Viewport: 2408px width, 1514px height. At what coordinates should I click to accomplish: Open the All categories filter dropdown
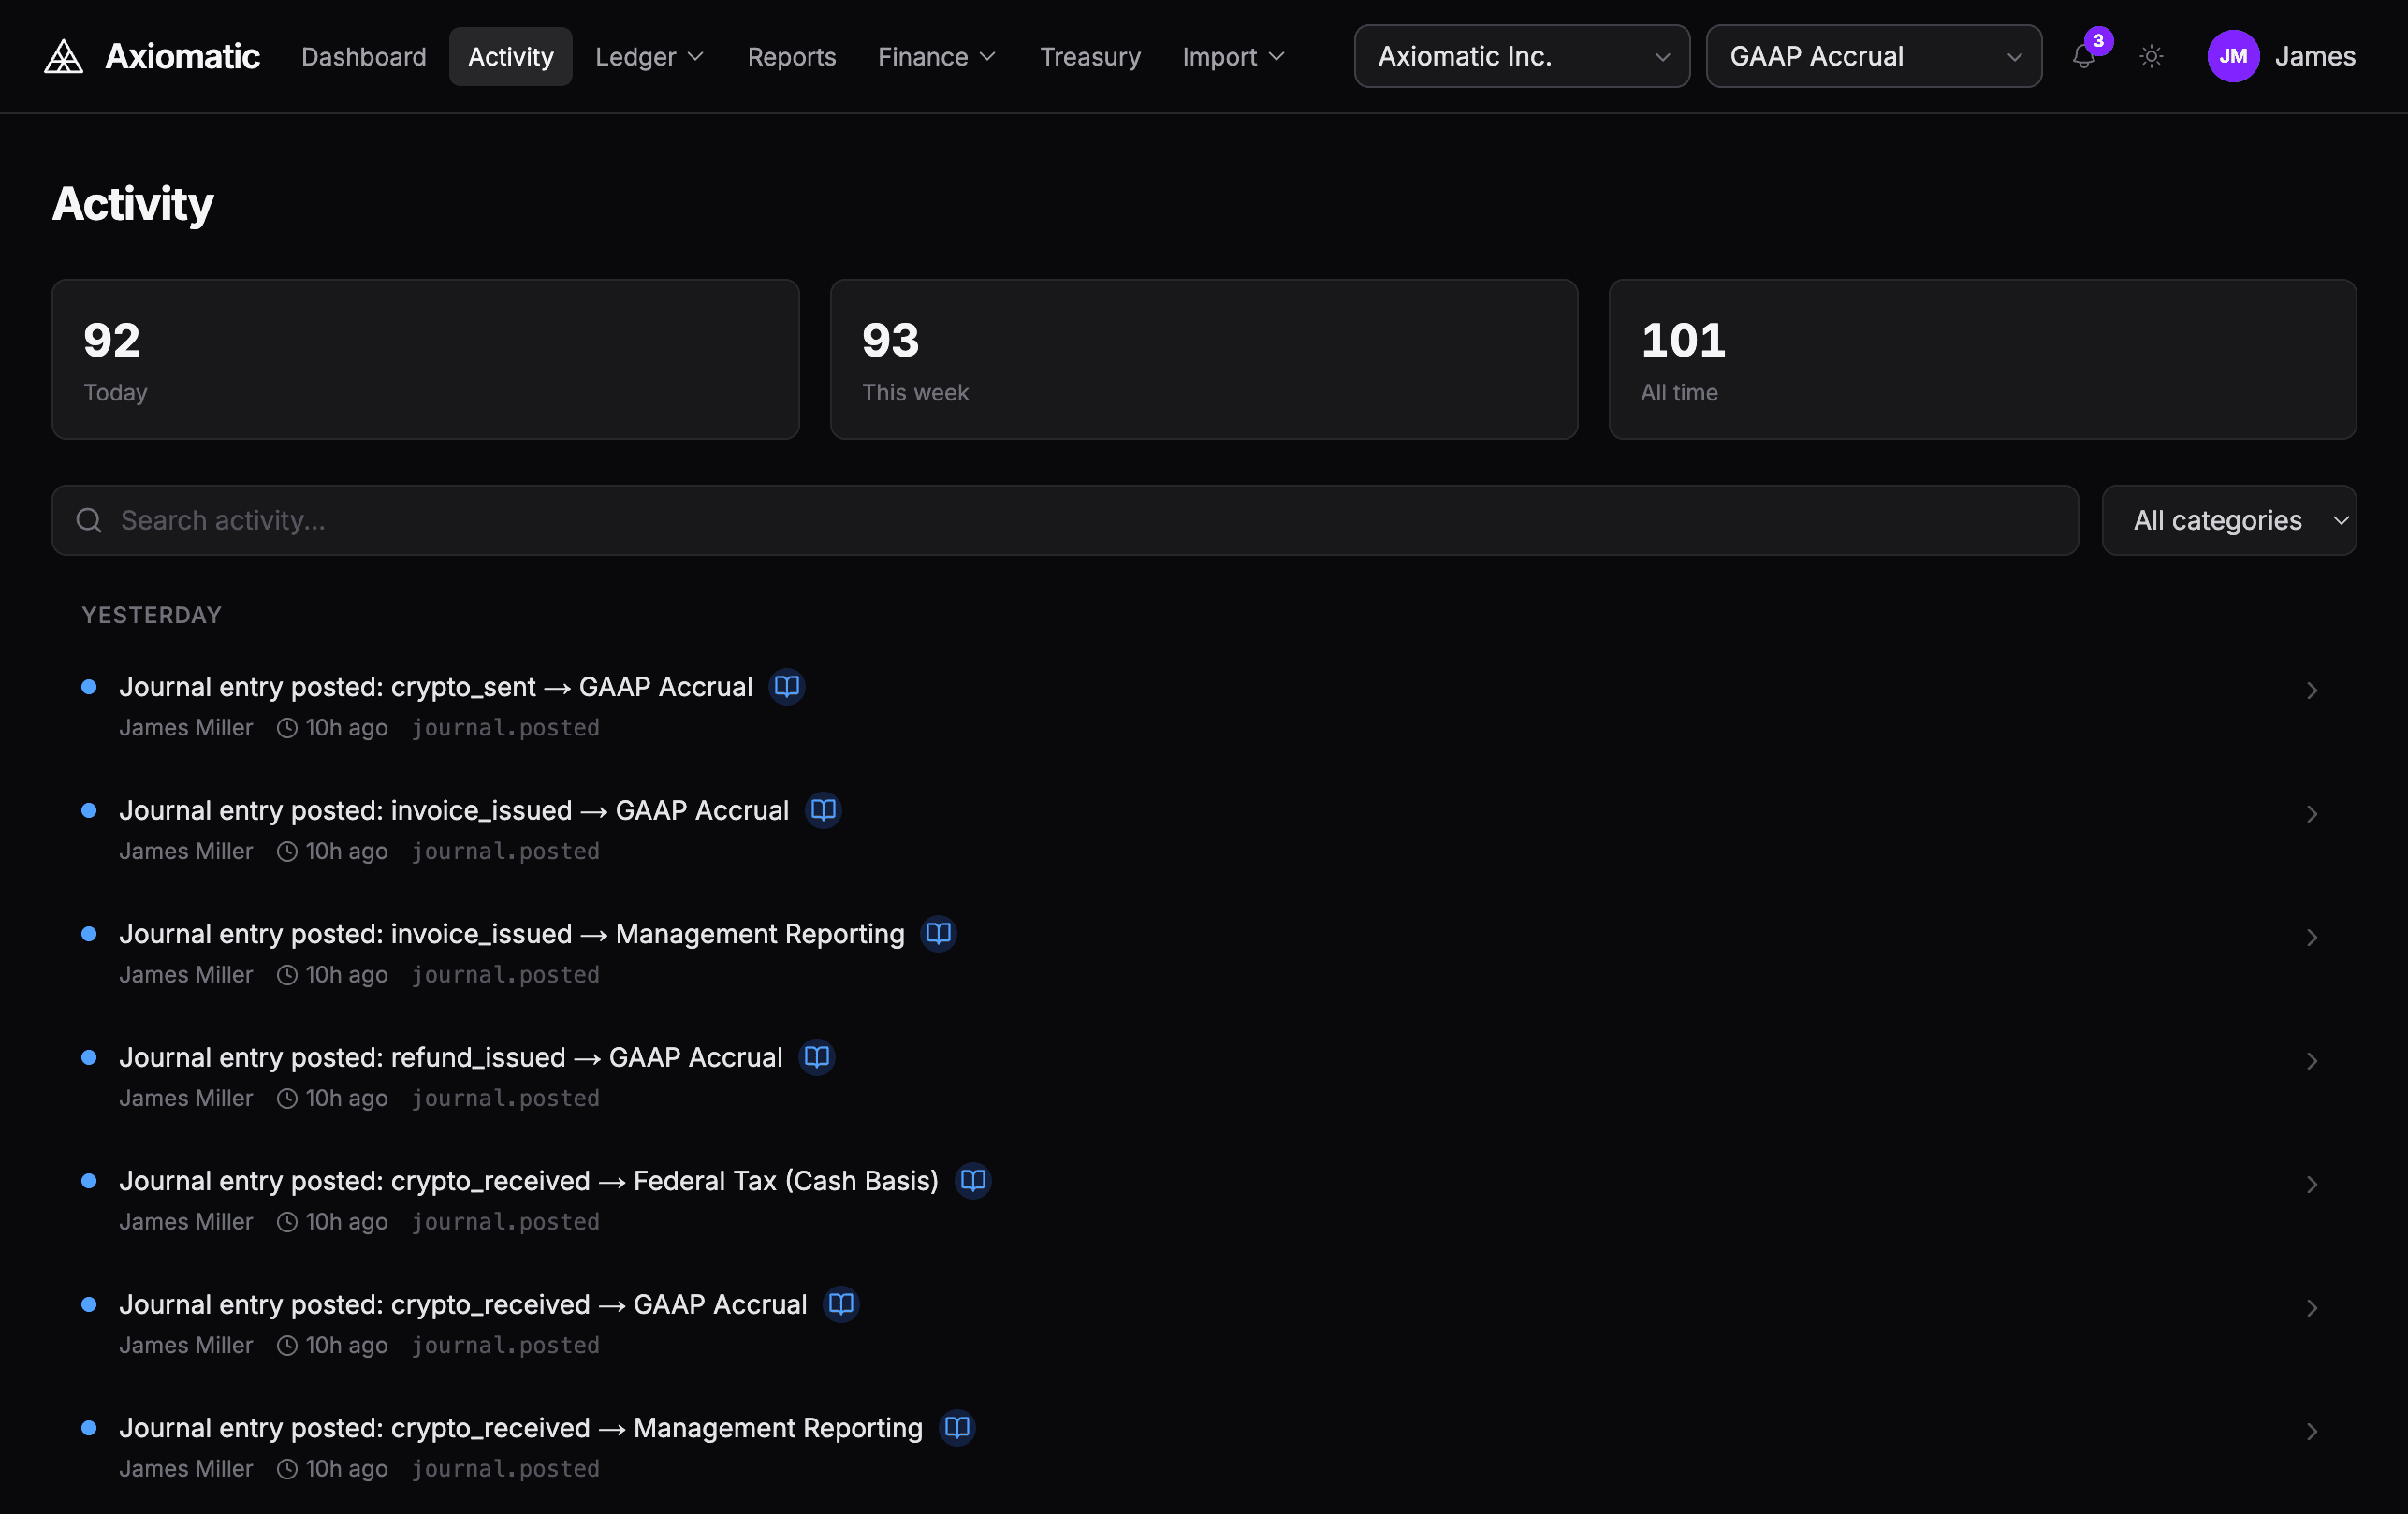point(2229,520)
